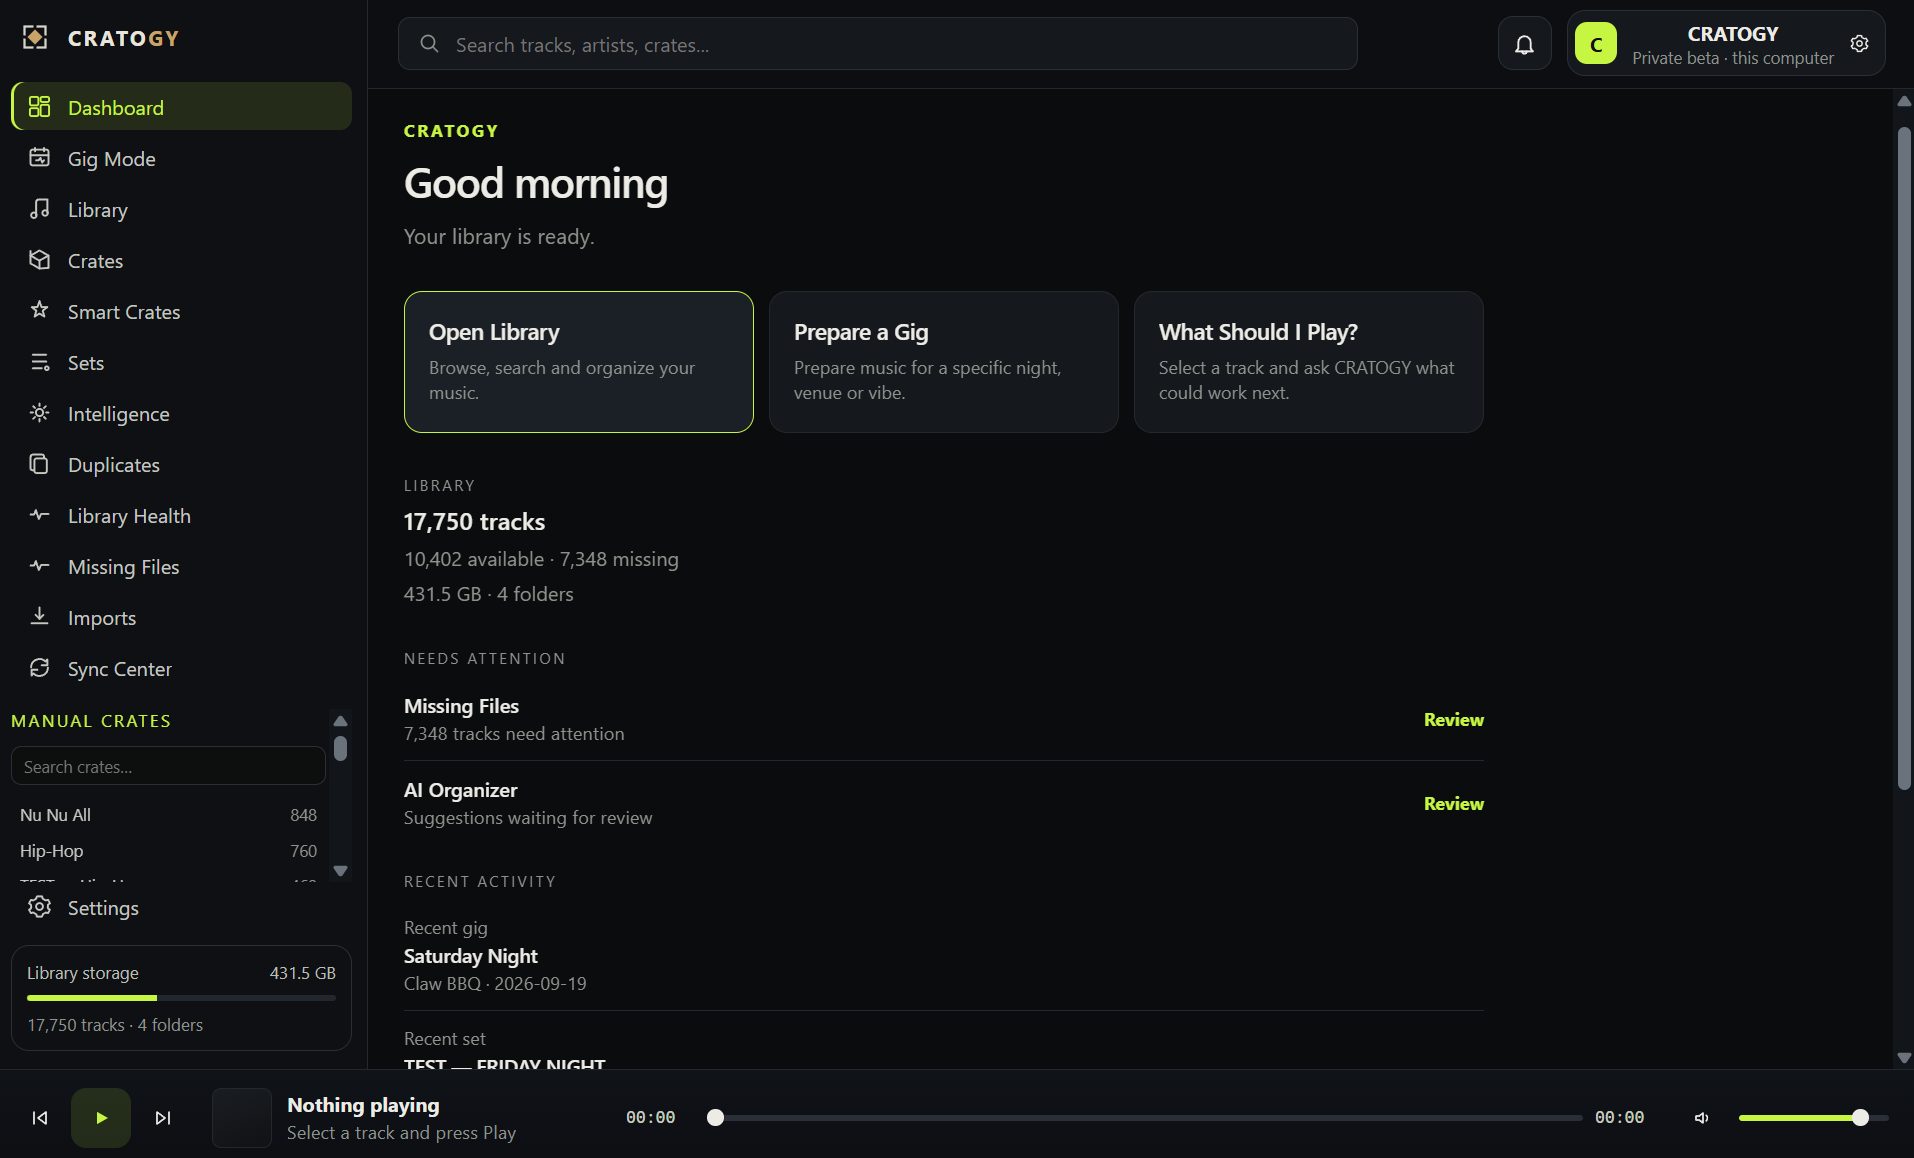
Task: Review Missing Files
Action: [1453, 720]
